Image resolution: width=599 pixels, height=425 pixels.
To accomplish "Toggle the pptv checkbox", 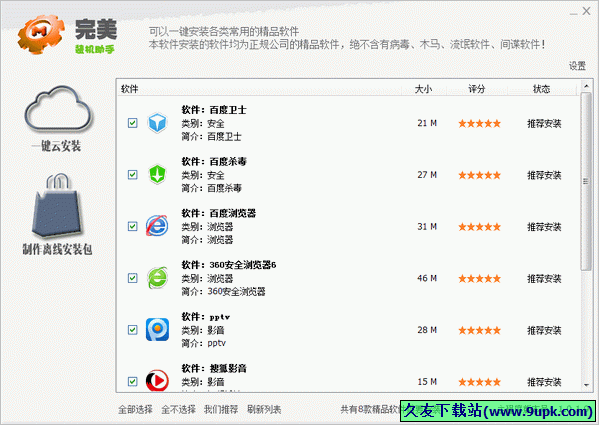I will click(x=133, y=330).
